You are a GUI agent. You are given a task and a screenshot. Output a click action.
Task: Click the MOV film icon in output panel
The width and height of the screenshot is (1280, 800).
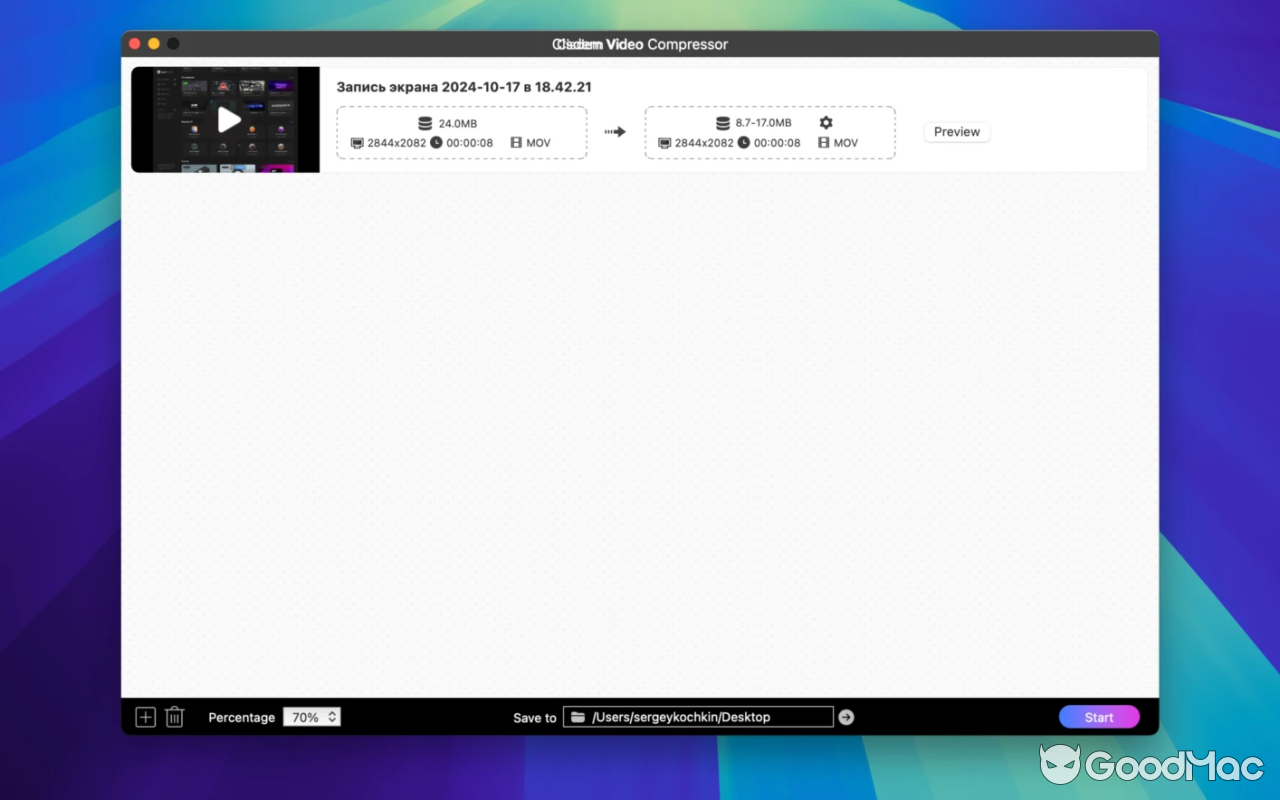pos(822,142)
